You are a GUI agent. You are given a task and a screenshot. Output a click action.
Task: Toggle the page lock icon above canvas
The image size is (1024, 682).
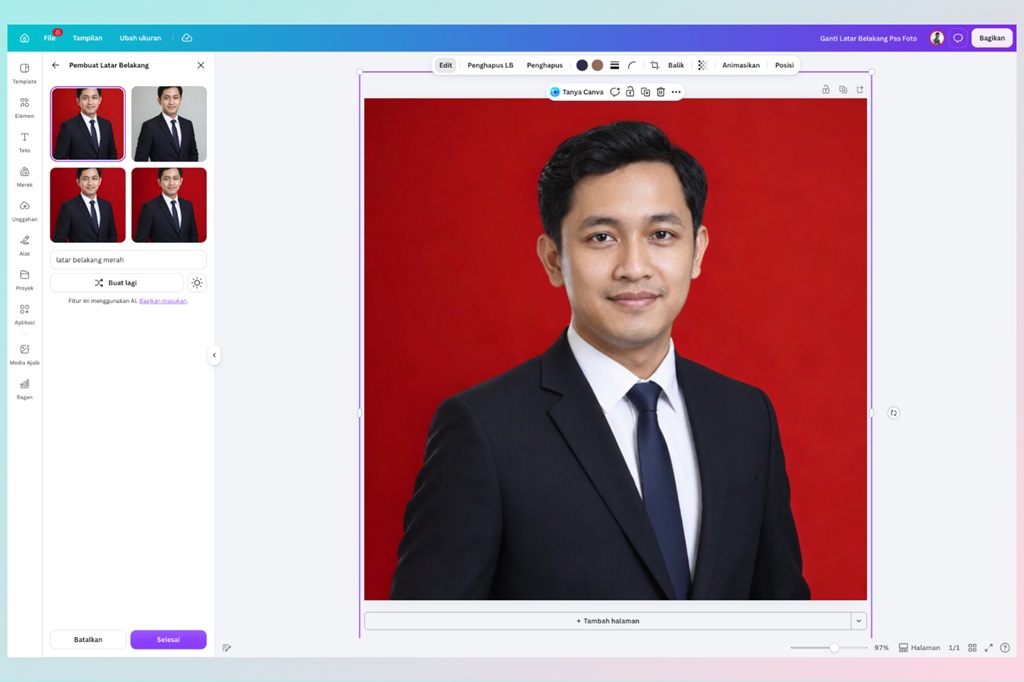825,89
